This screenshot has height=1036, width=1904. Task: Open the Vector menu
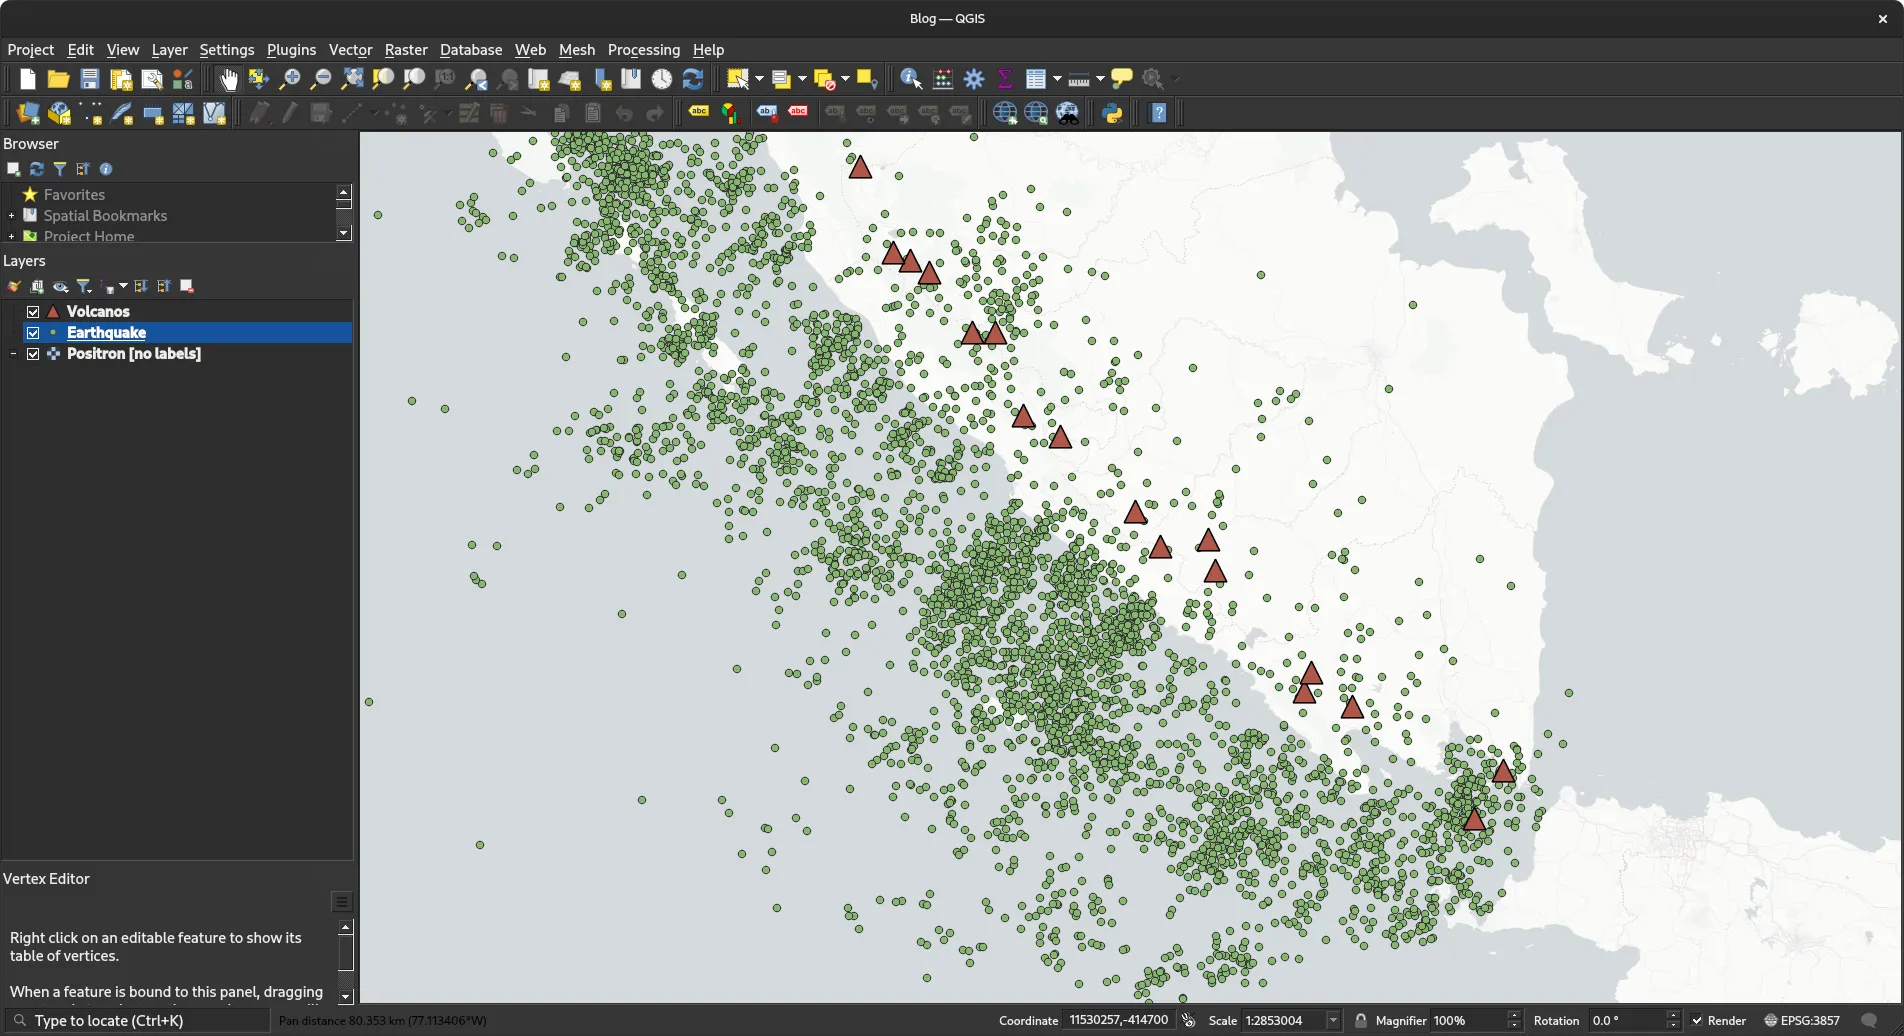(349, 49)
